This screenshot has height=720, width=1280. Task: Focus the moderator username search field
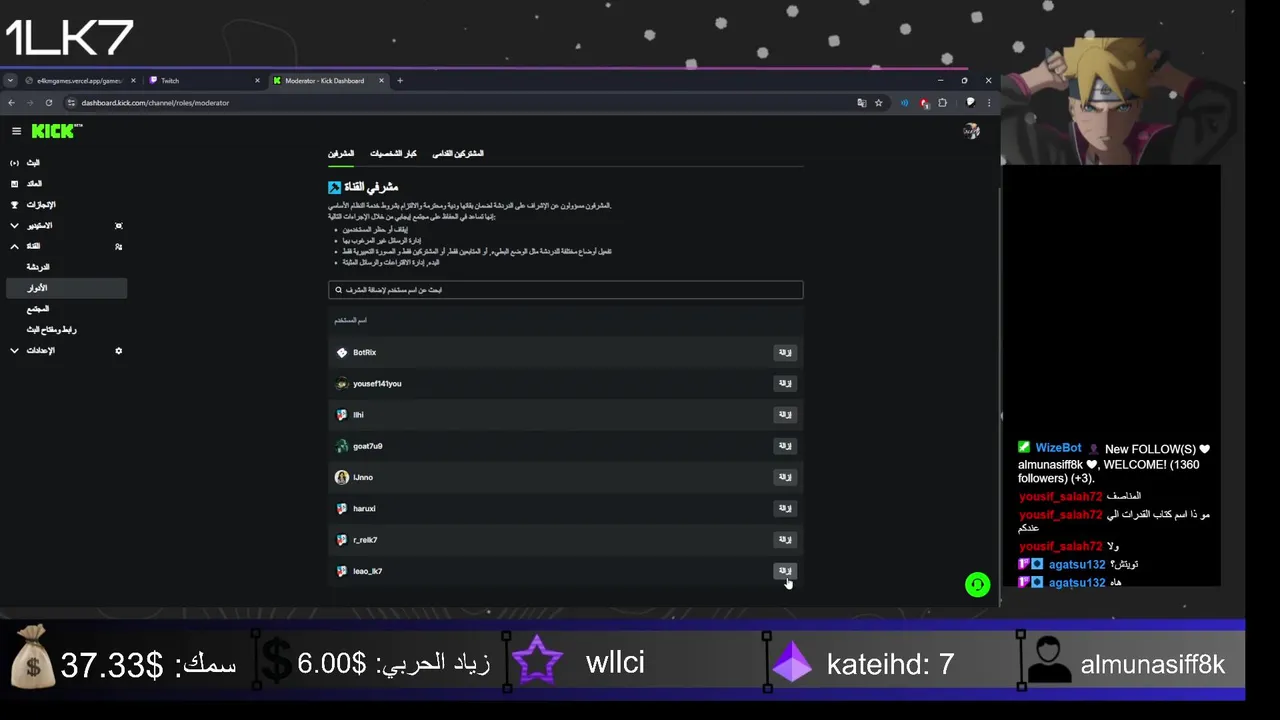(x=565, y=290)
